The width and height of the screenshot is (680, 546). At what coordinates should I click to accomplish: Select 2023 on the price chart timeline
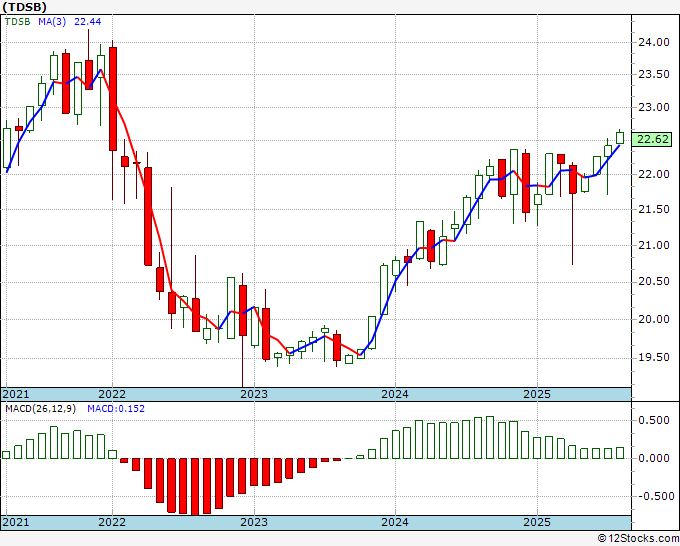[x=254, y=394]
